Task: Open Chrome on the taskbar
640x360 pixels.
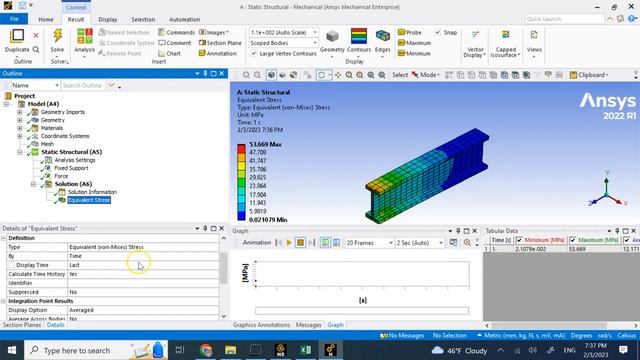Action: (x=206, y=350)
